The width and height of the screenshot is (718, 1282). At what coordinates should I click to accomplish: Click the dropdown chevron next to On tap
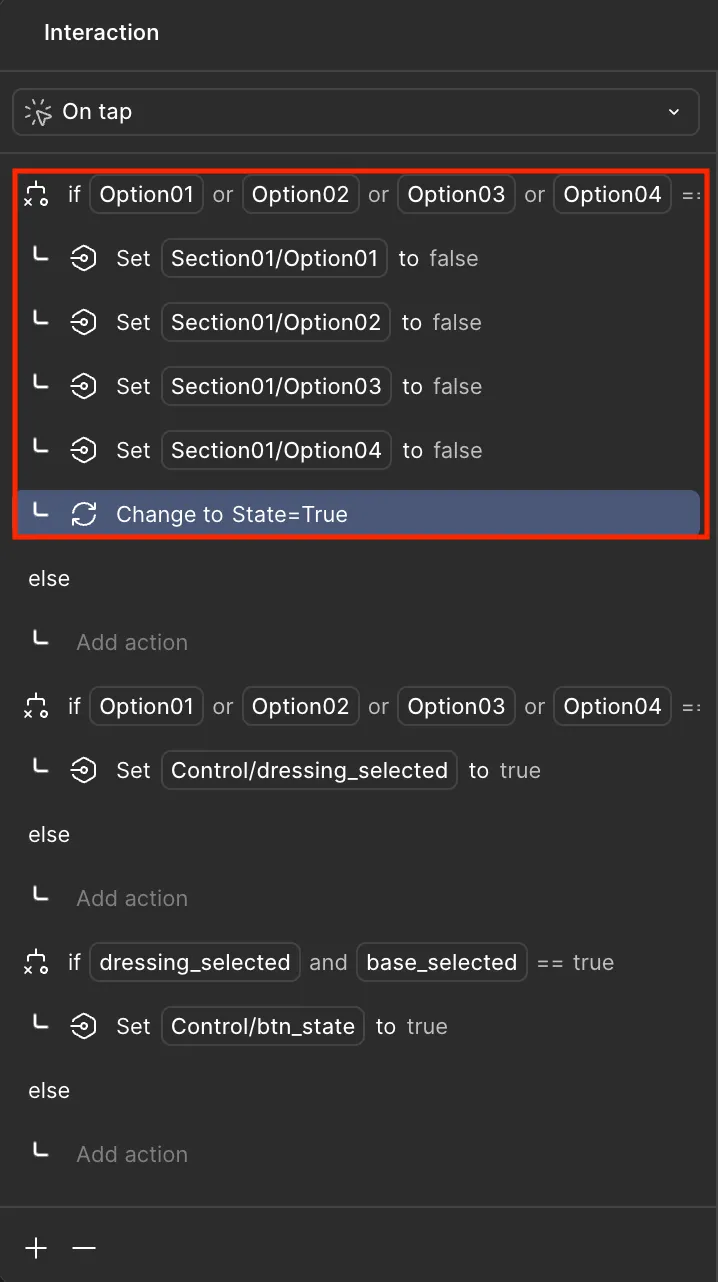(x=674, y=112)
